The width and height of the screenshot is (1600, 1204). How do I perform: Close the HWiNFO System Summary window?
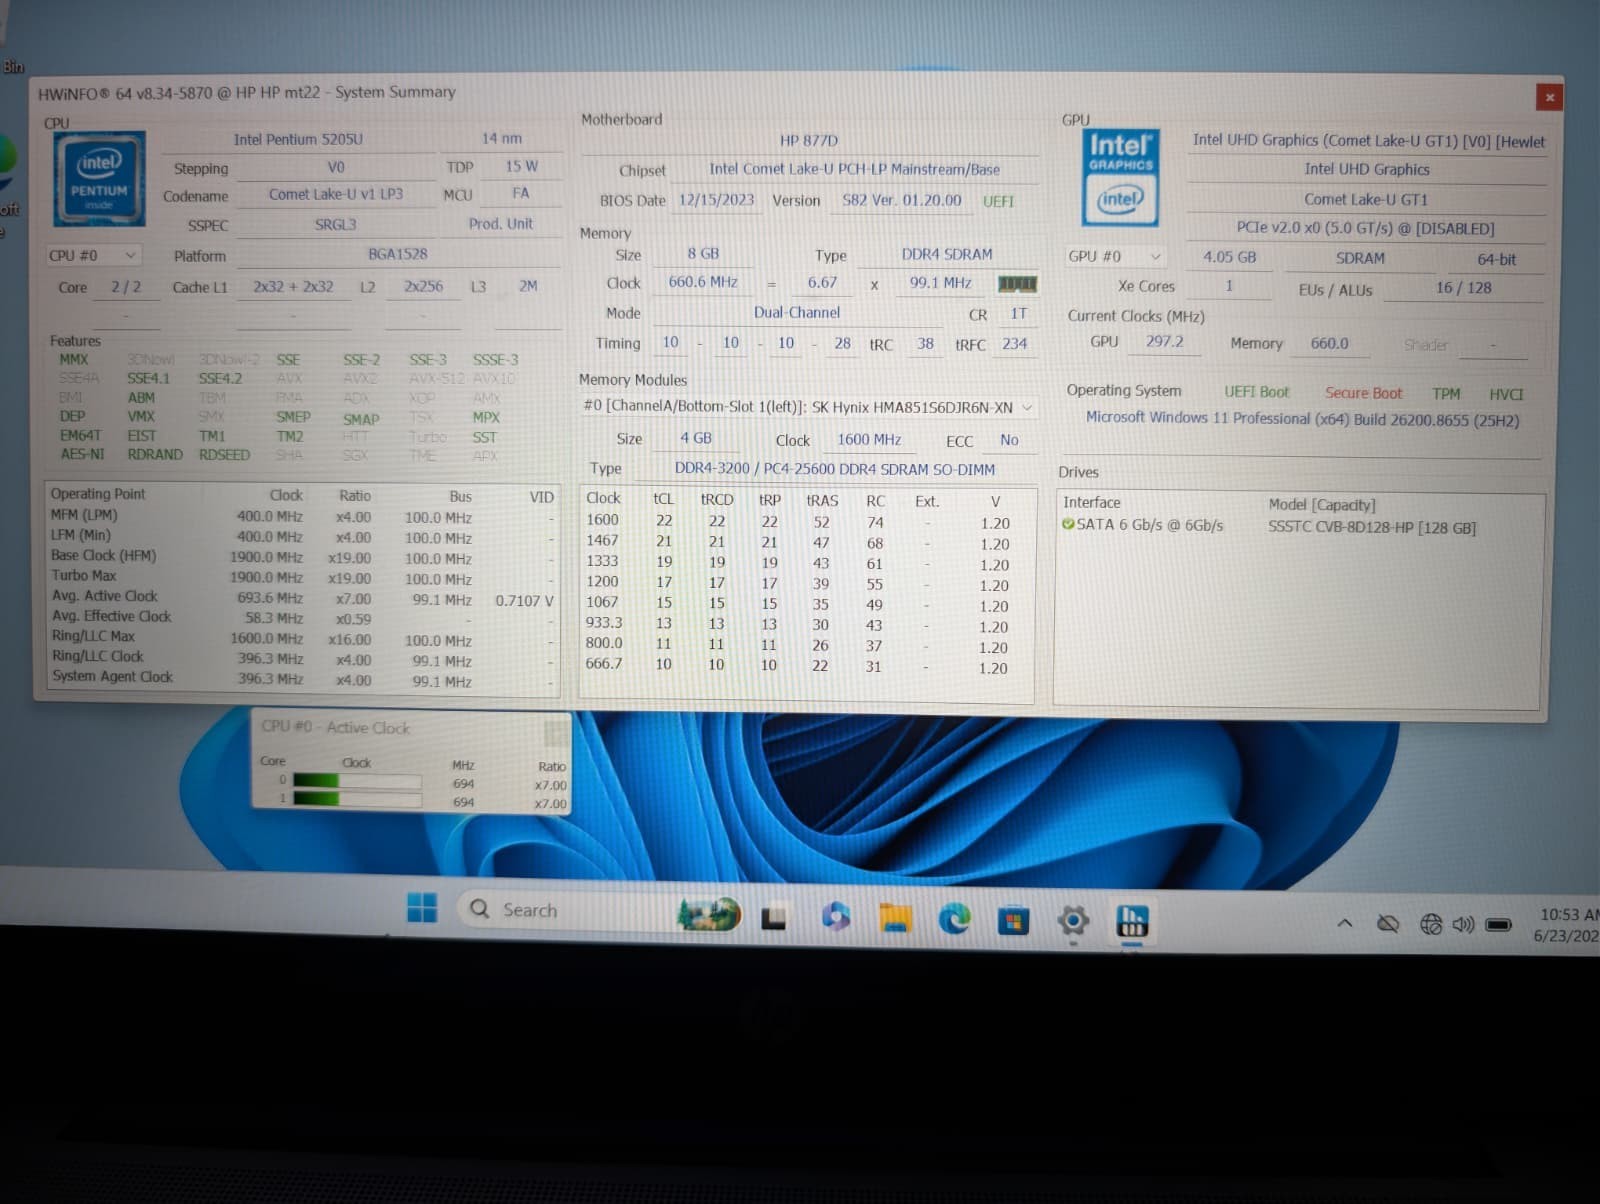[1549, 97]
